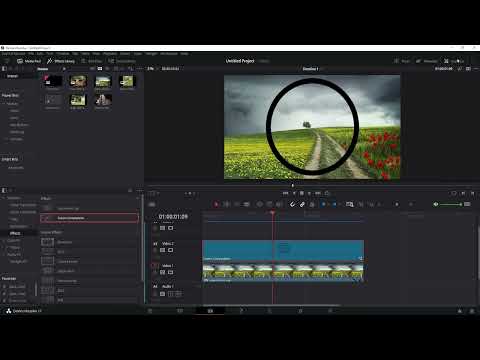Jump to last frame transport button
Image resolution: width=480 pixels, height=360 pixels.
tap(318, 193)
